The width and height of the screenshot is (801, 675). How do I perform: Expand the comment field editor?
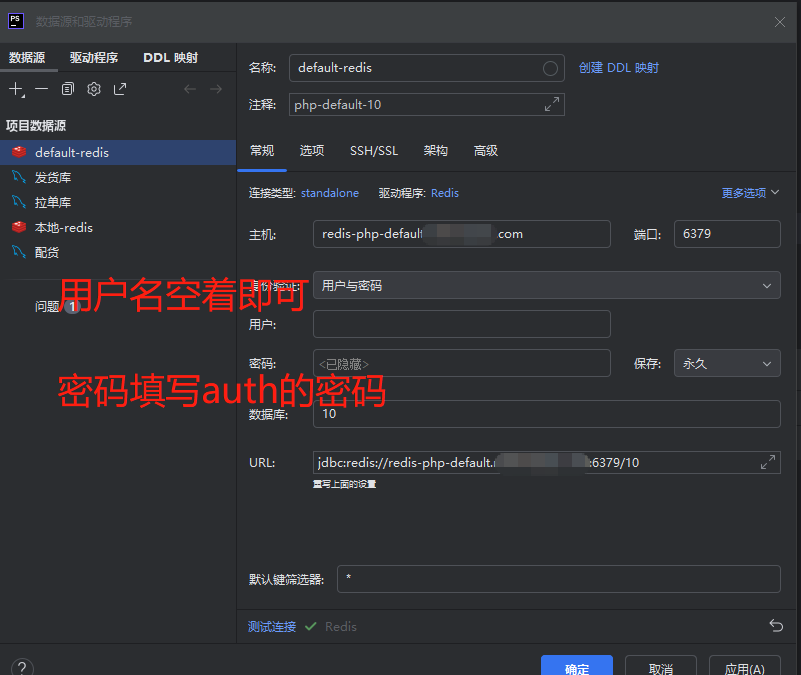[552, 104]
